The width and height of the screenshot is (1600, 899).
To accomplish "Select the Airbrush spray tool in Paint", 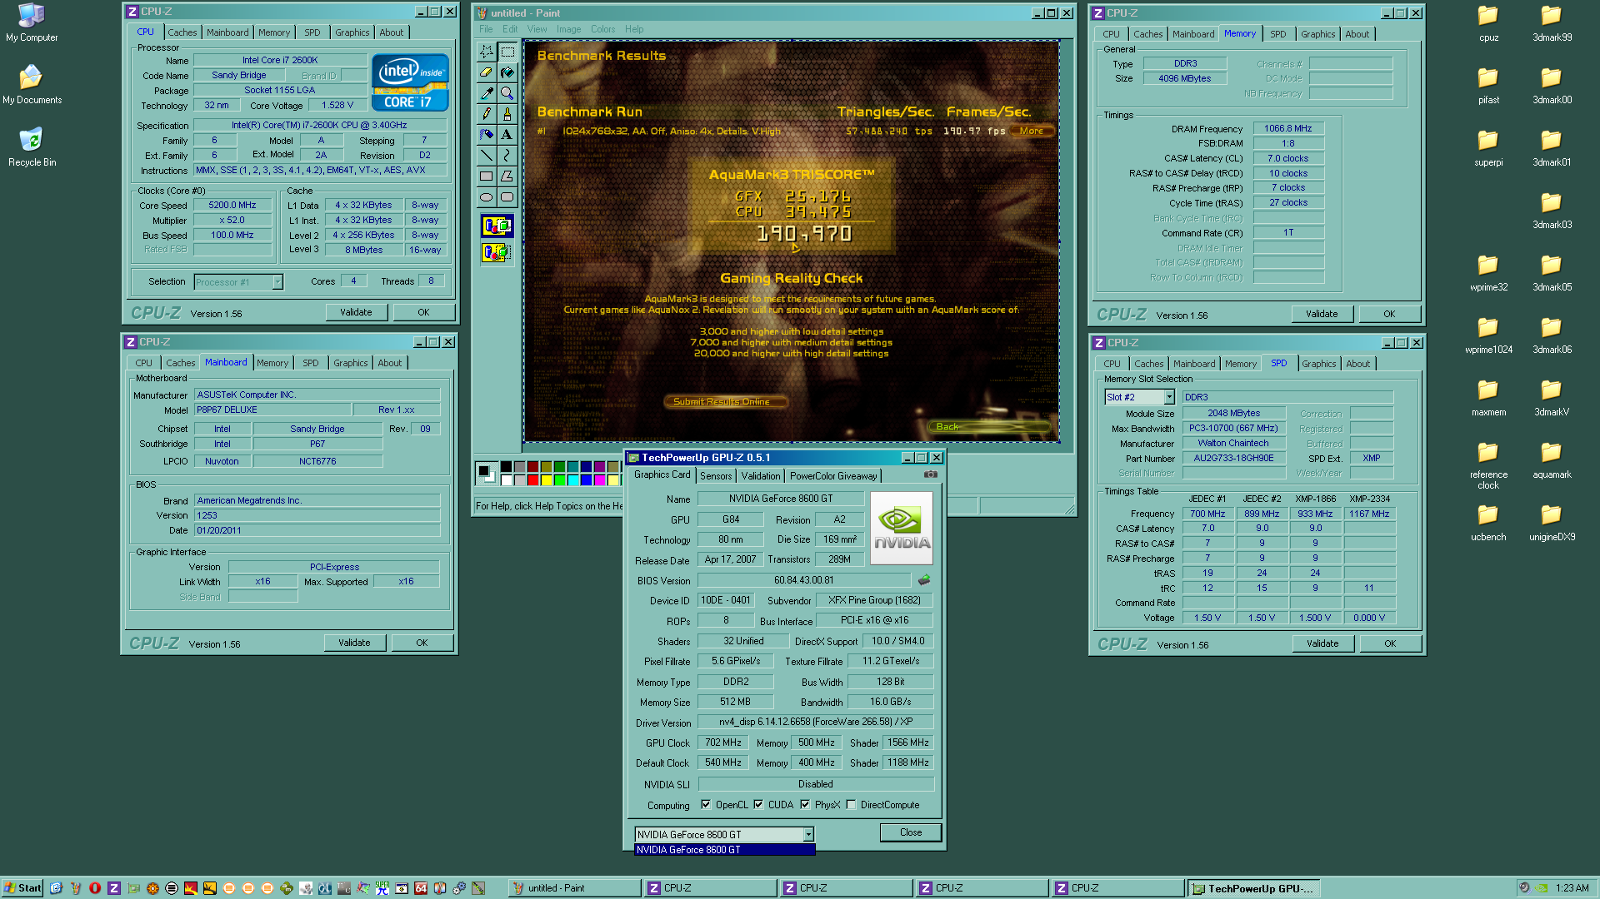I will click(x=487, y=134).
